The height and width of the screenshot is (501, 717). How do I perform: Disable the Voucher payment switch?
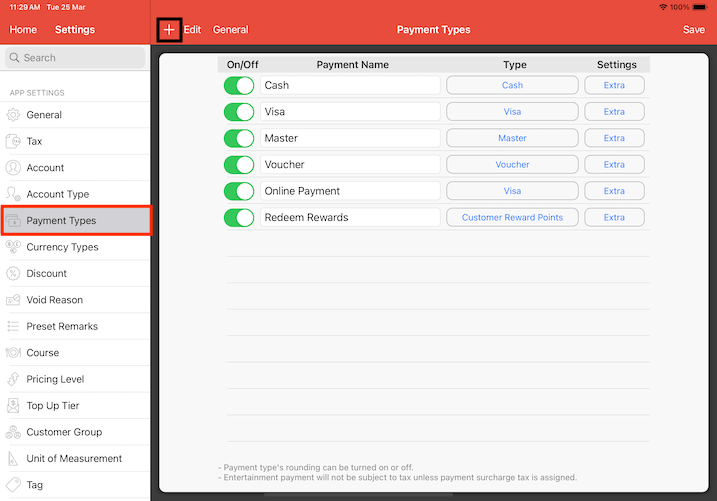click(239, 165)
